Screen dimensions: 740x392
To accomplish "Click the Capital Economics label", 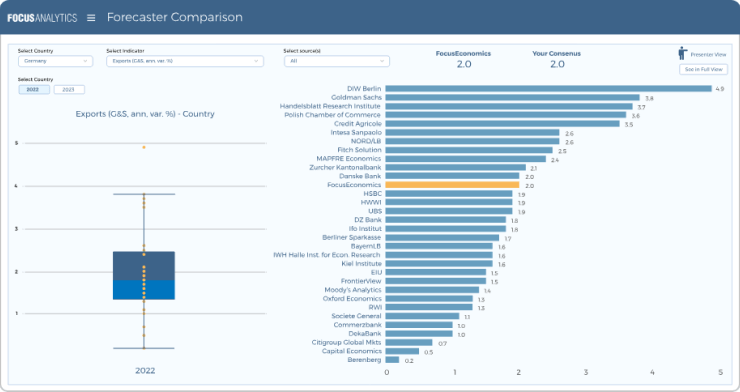I will pyautogui.click(x=352, y=351).
